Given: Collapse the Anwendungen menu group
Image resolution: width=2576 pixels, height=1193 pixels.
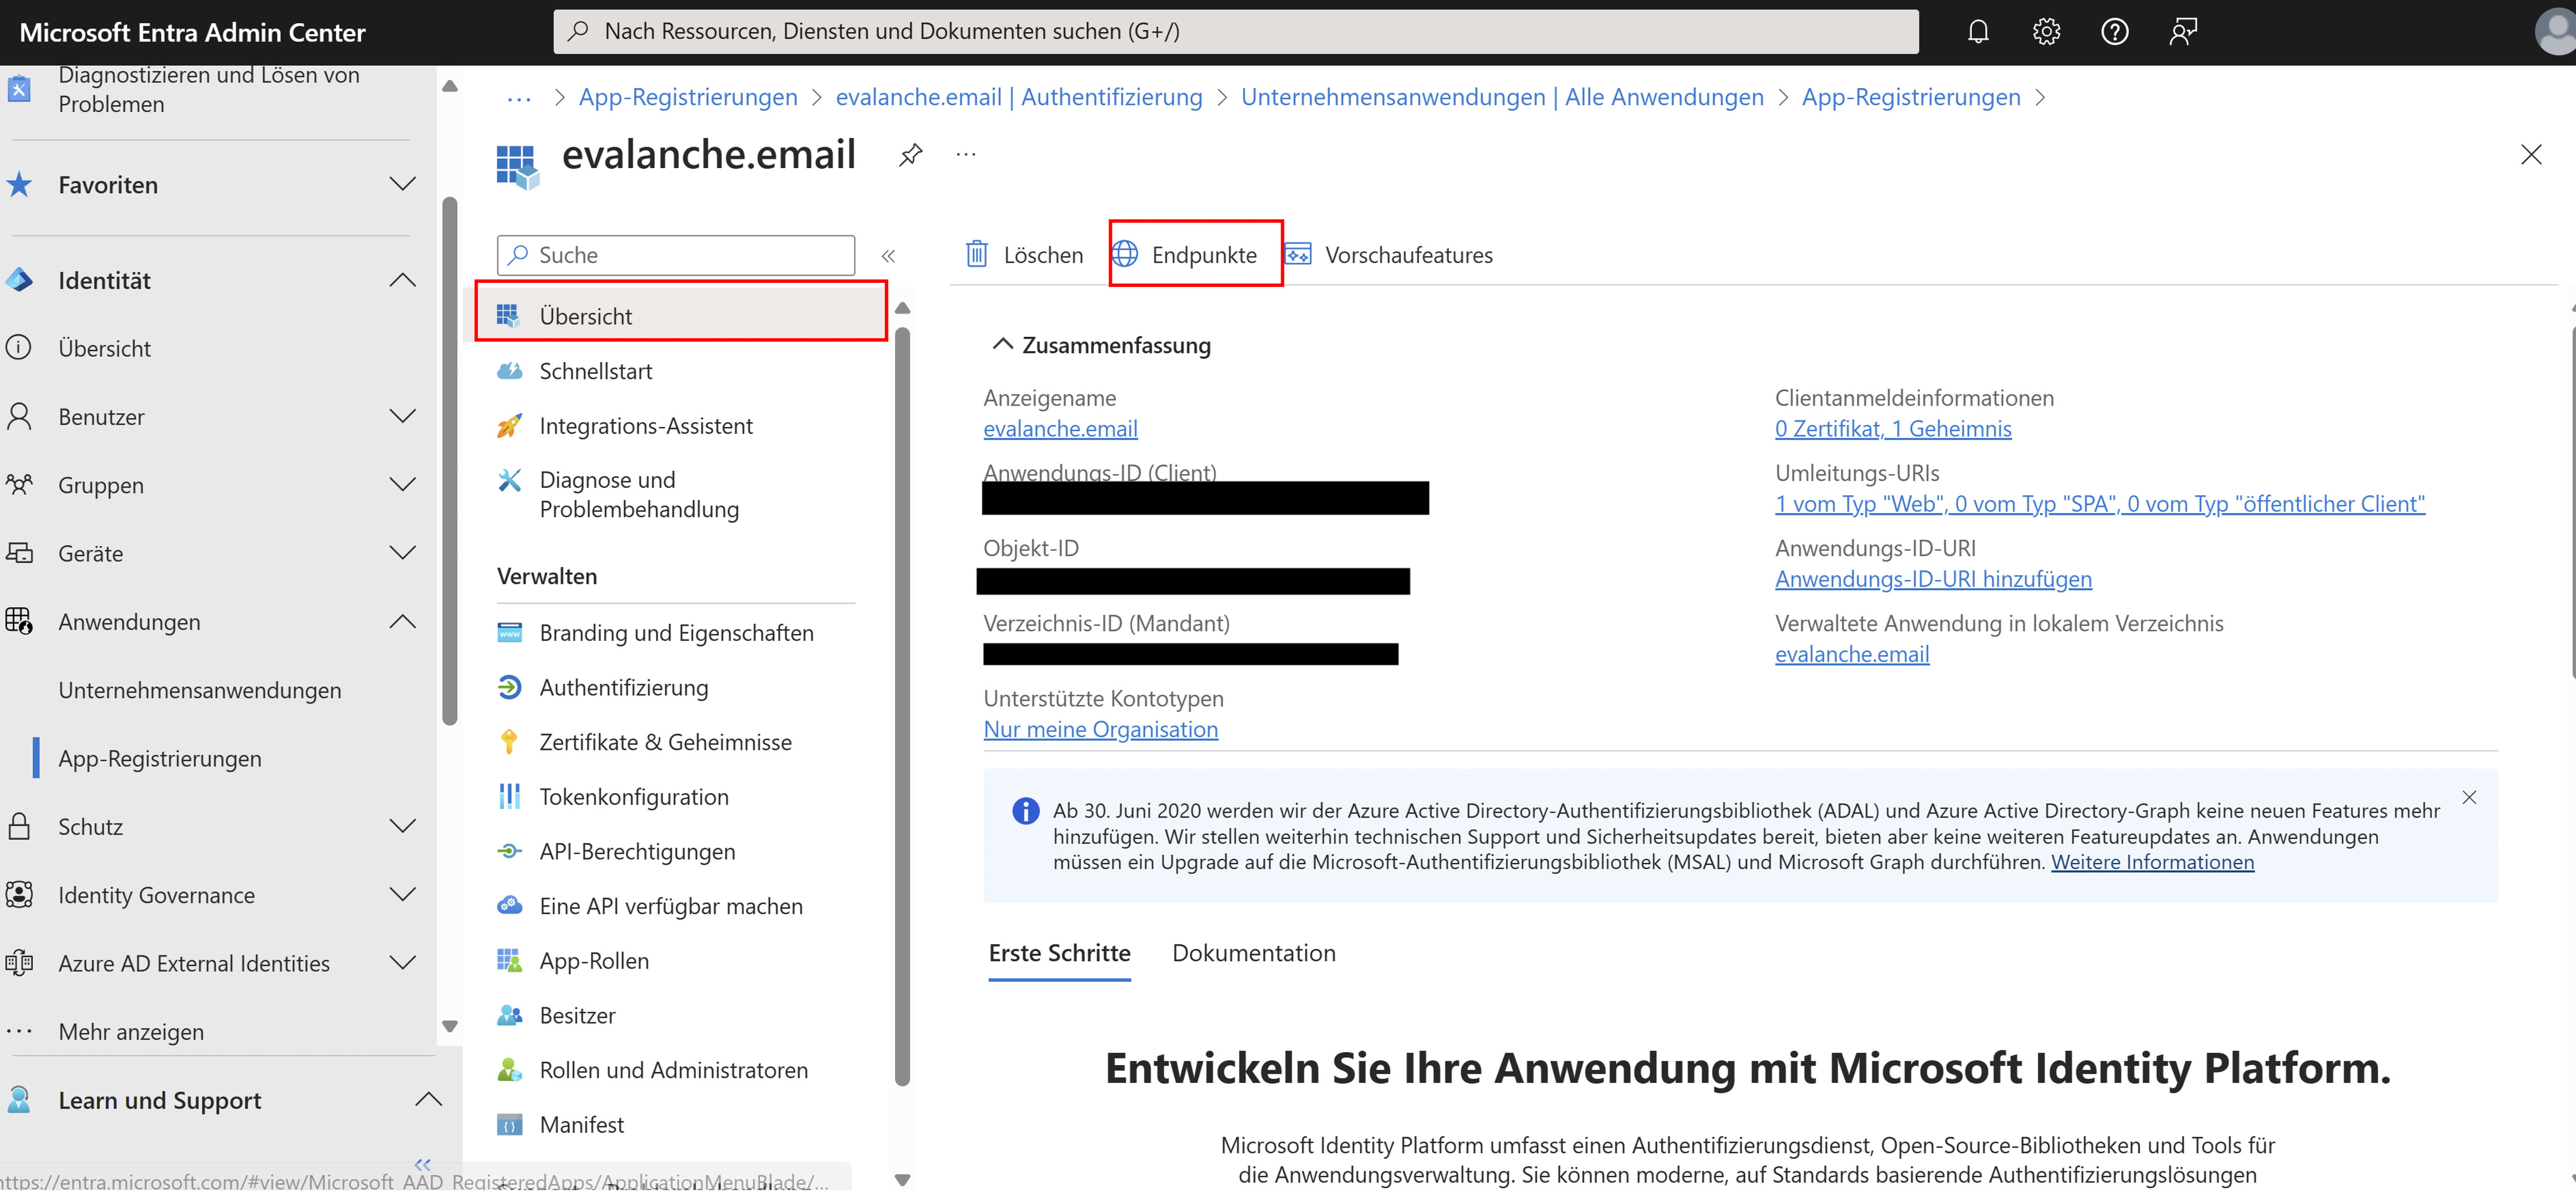Looking at the screenshot, I should click(x=402, y=622).
